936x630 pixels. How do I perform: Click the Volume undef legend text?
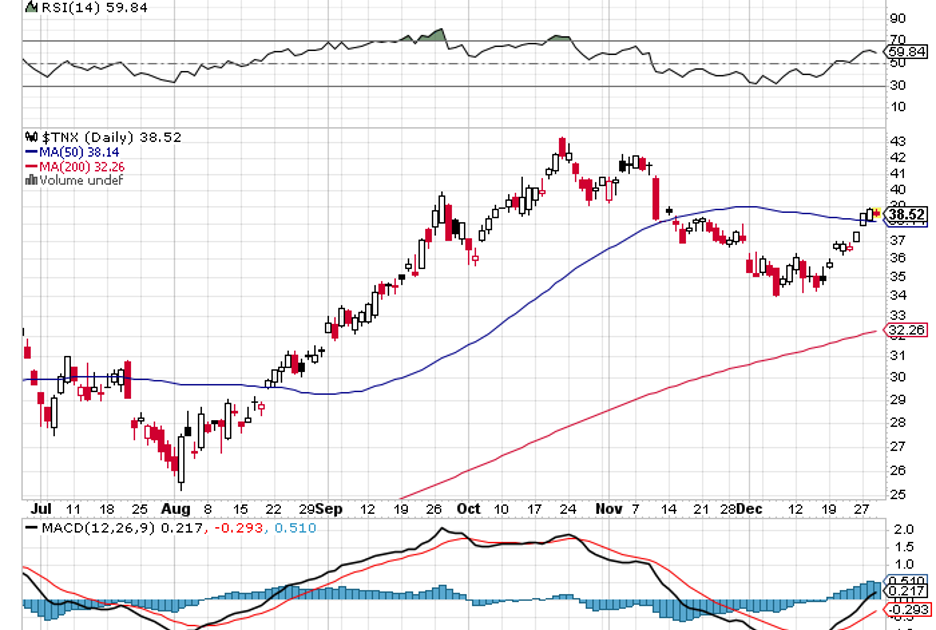[x=81, y=181]
